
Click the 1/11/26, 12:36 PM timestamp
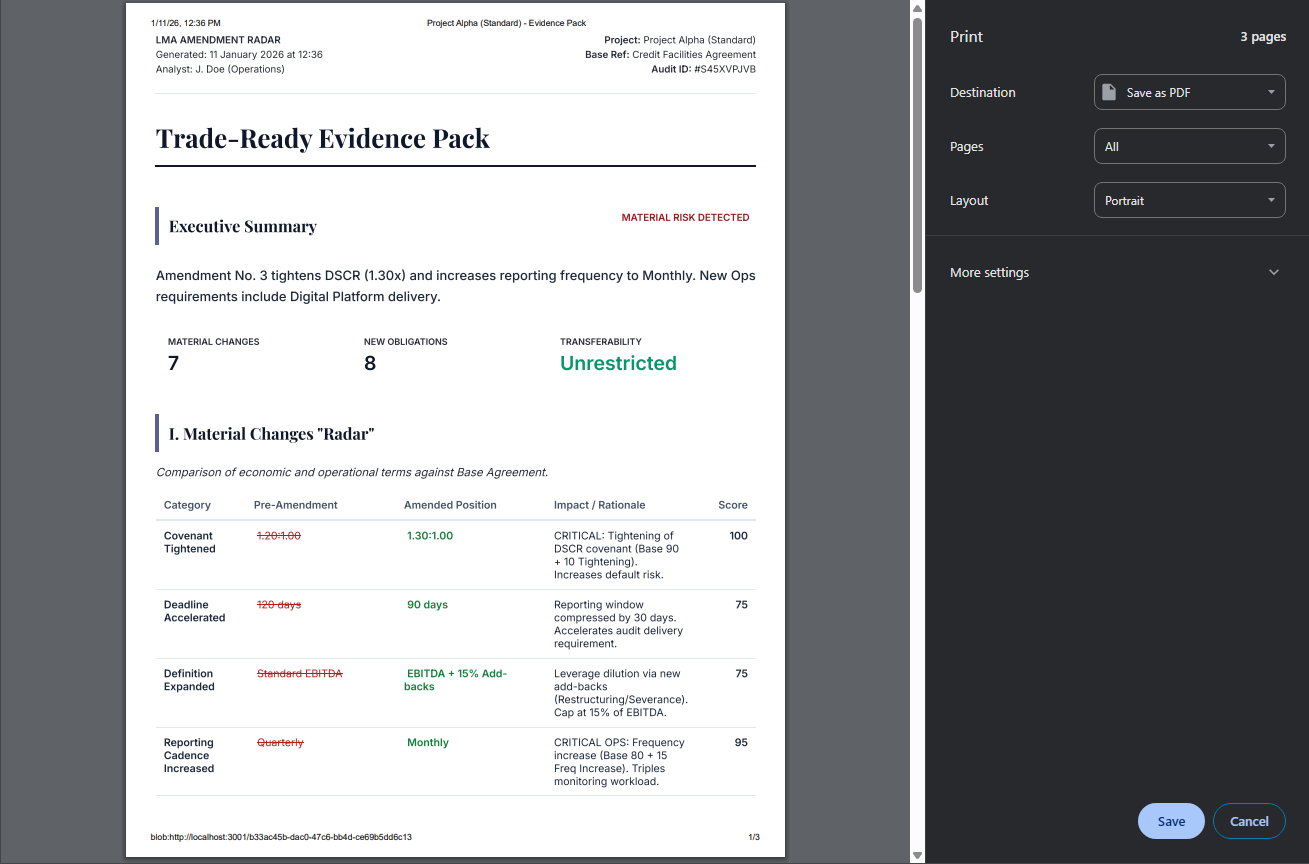186,22
